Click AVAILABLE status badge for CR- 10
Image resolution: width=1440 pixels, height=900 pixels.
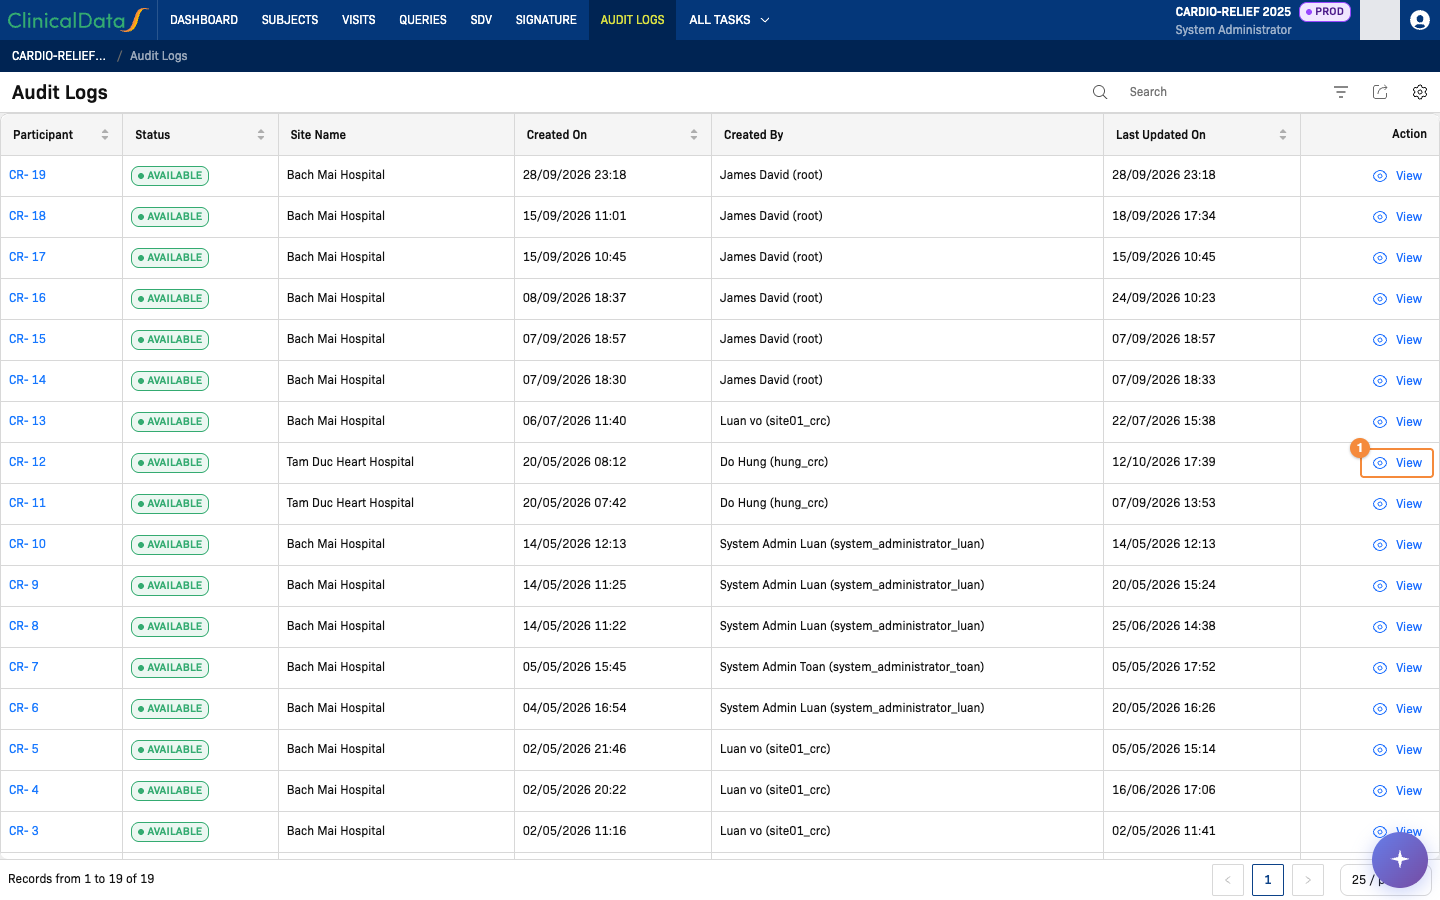click(170, 545)
